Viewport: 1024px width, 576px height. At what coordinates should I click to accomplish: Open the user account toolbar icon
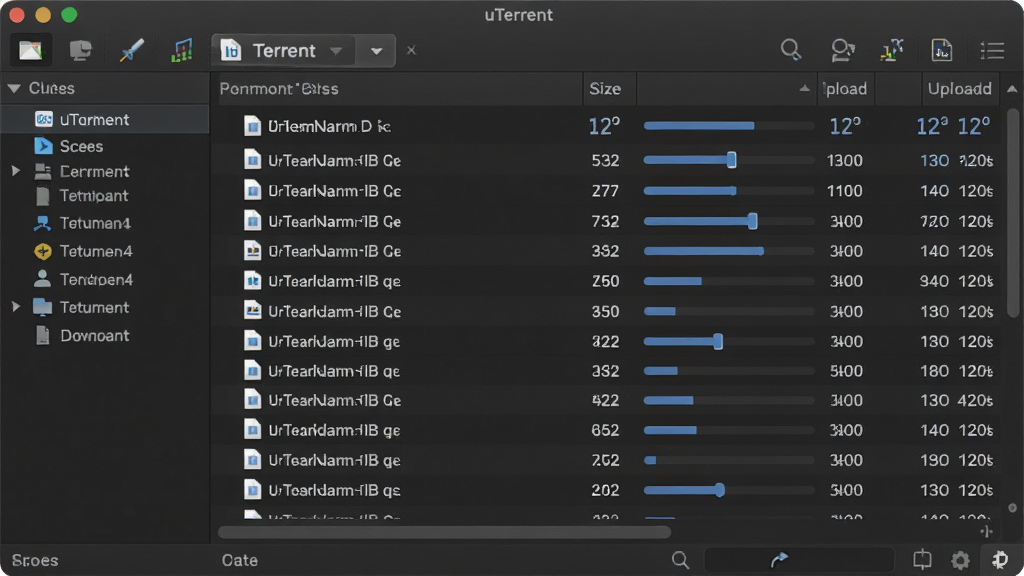842,50
